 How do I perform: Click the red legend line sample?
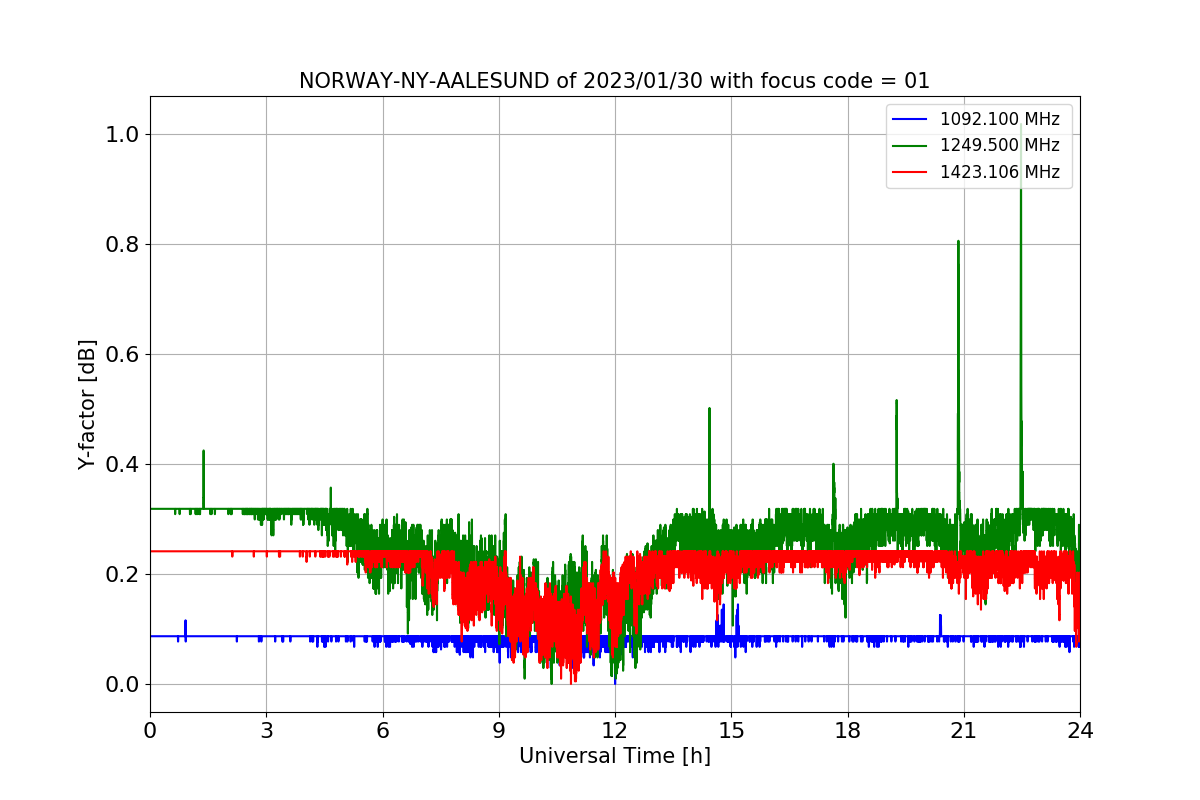pyautogui.click(x=911, y=172)
